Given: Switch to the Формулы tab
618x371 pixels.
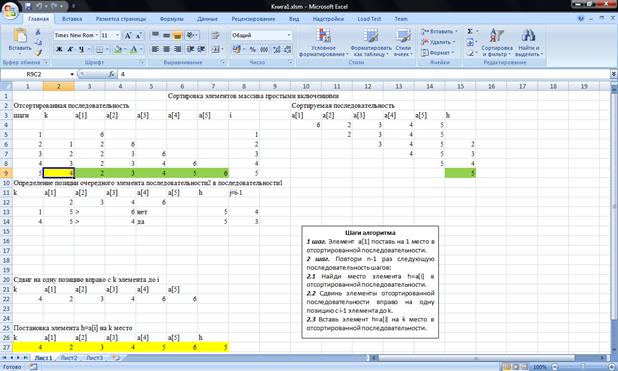Looking at the screenshot, I should [171, 19].
